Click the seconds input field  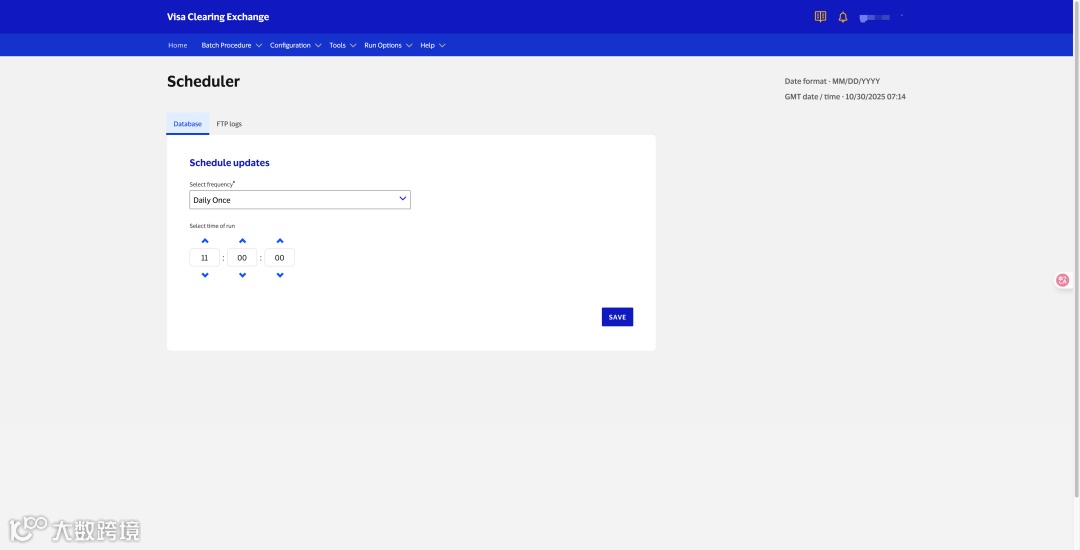point(280,257)
